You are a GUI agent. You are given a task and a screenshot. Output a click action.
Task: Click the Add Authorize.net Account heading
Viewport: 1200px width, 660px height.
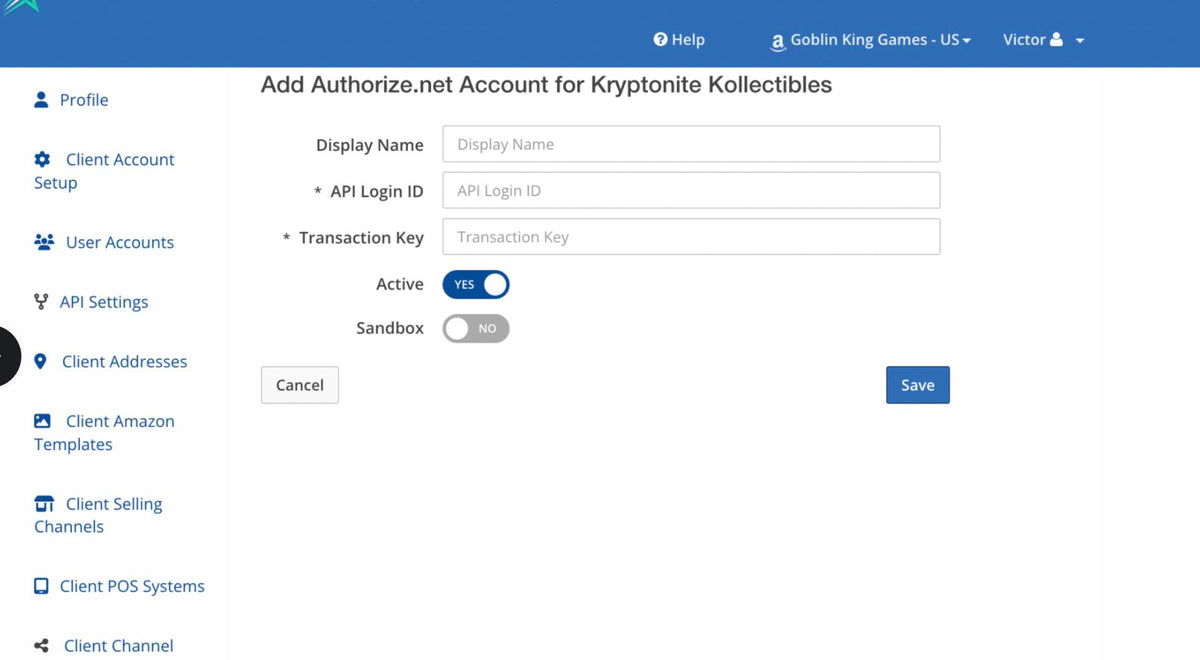(546, 85)
